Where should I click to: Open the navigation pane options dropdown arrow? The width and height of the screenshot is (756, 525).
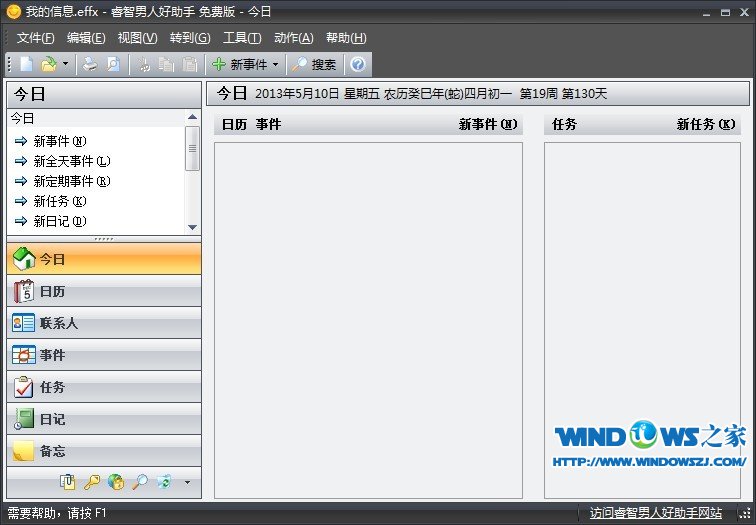pyautogui.click(x=187, y=483)
